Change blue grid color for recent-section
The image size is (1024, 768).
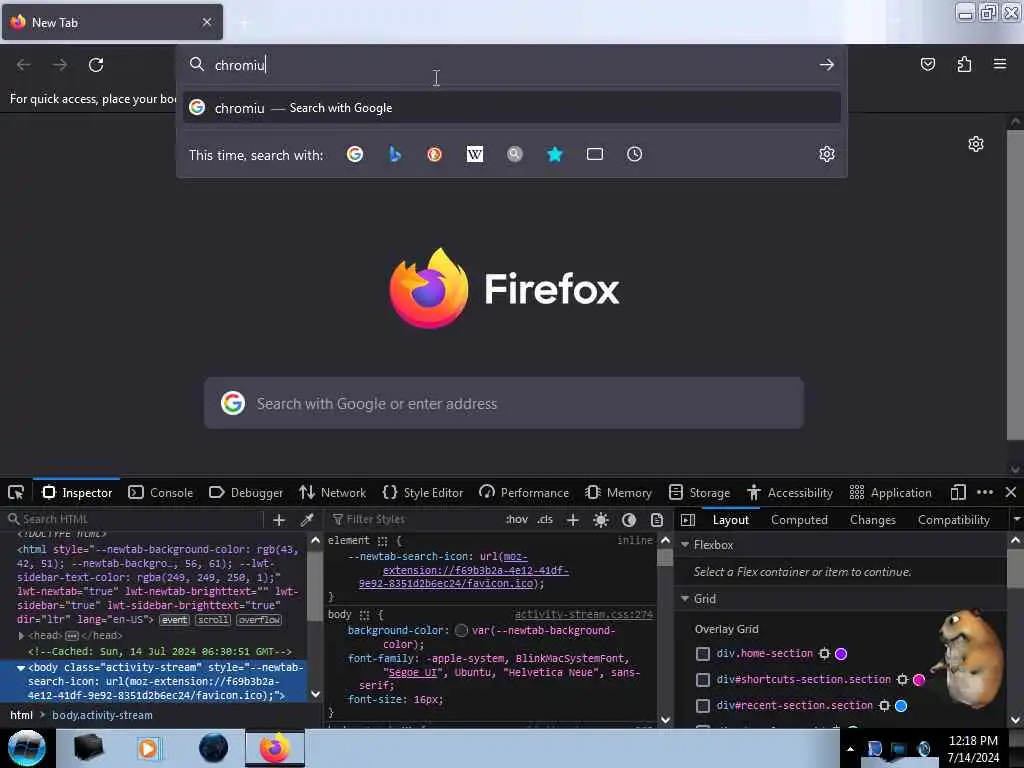coord(901,706)
